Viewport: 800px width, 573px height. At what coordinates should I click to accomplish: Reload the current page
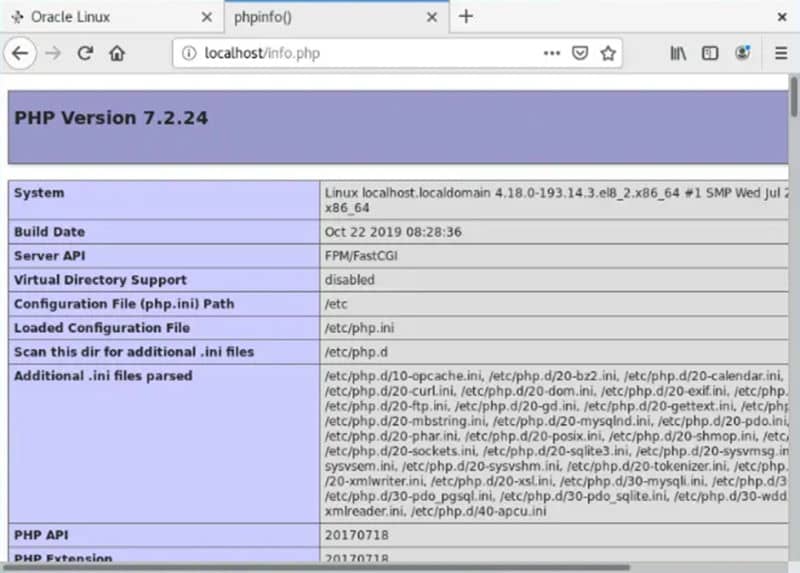86,53
